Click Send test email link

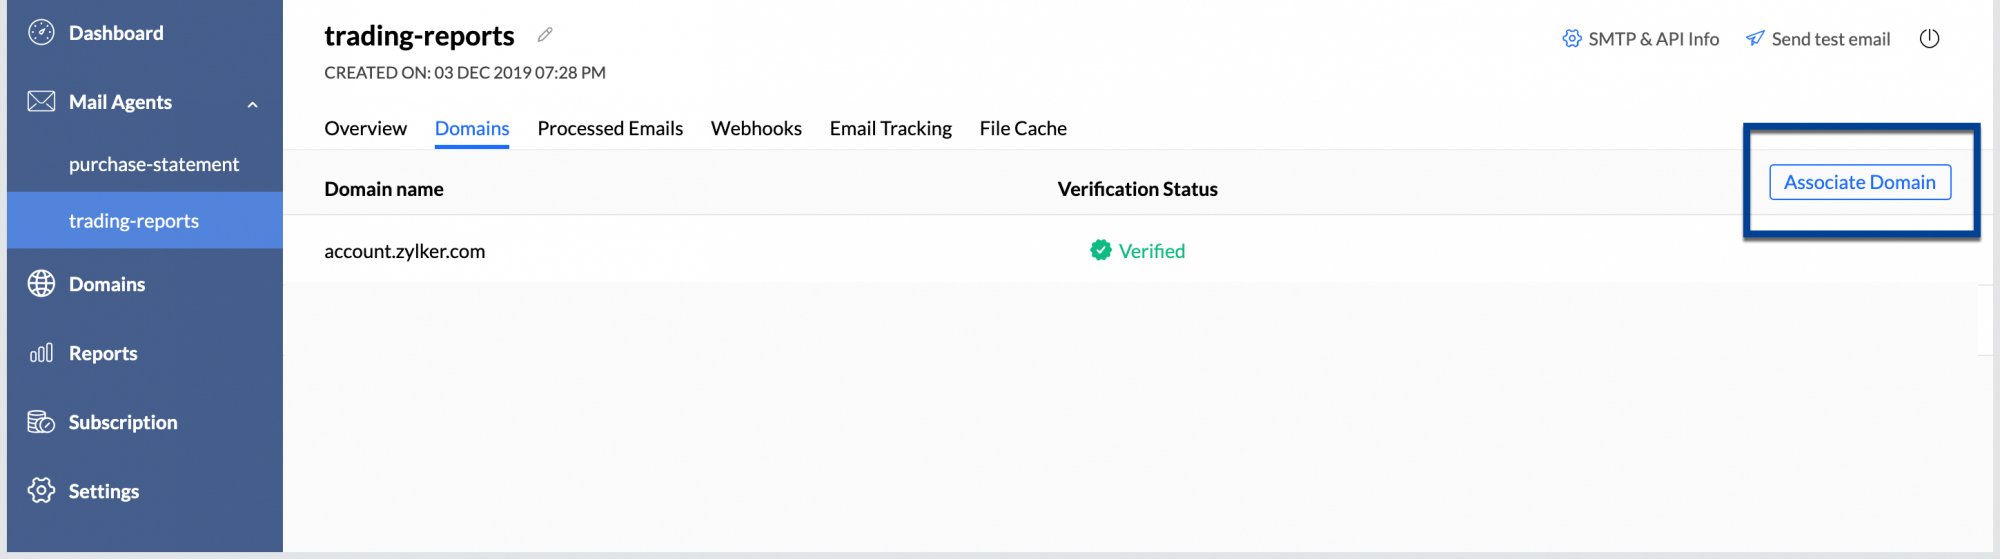pyautogui.click(x=1818, y=39)
